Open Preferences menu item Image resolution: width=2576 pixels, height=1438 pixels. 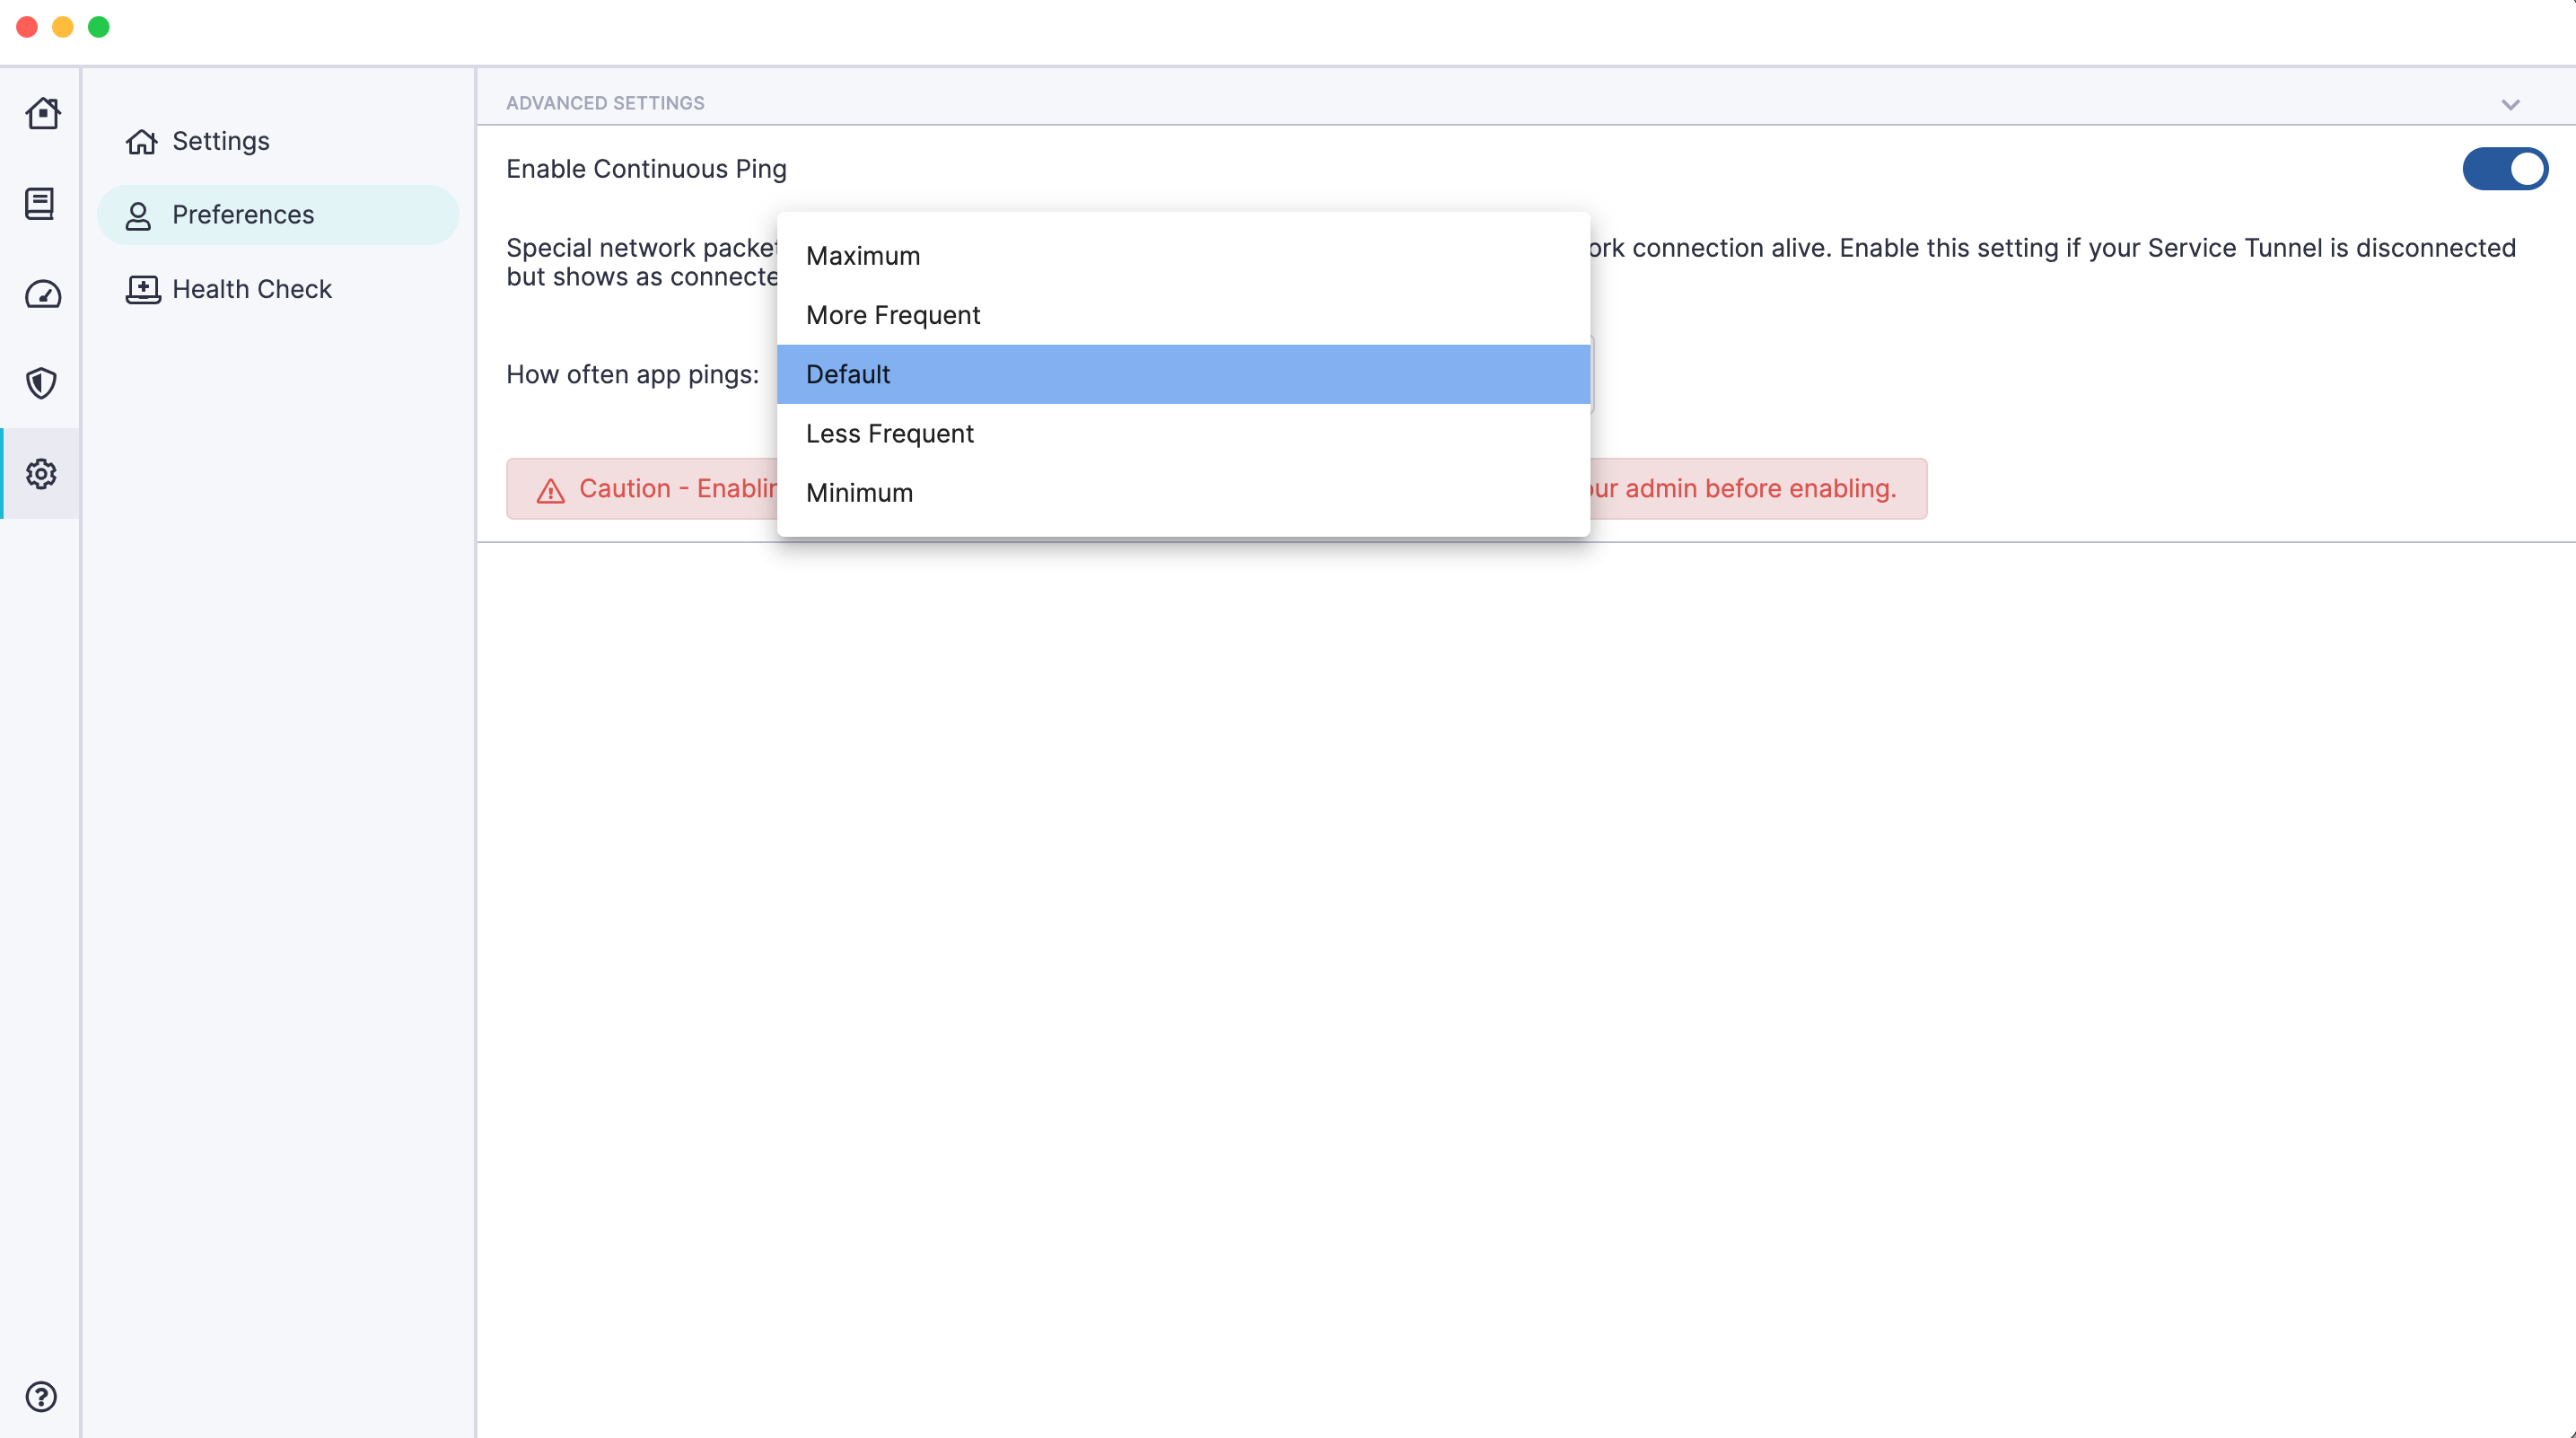(242, 215)
